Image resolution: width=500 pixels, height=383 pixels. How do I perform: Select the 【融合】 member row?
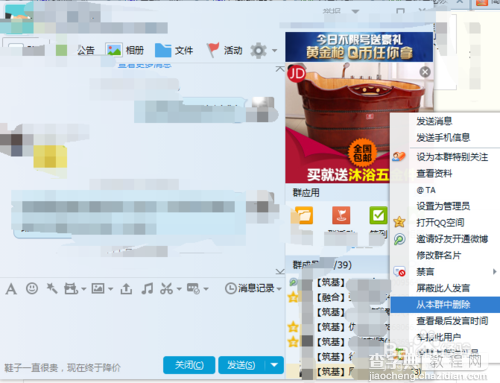tap(338, 297)
